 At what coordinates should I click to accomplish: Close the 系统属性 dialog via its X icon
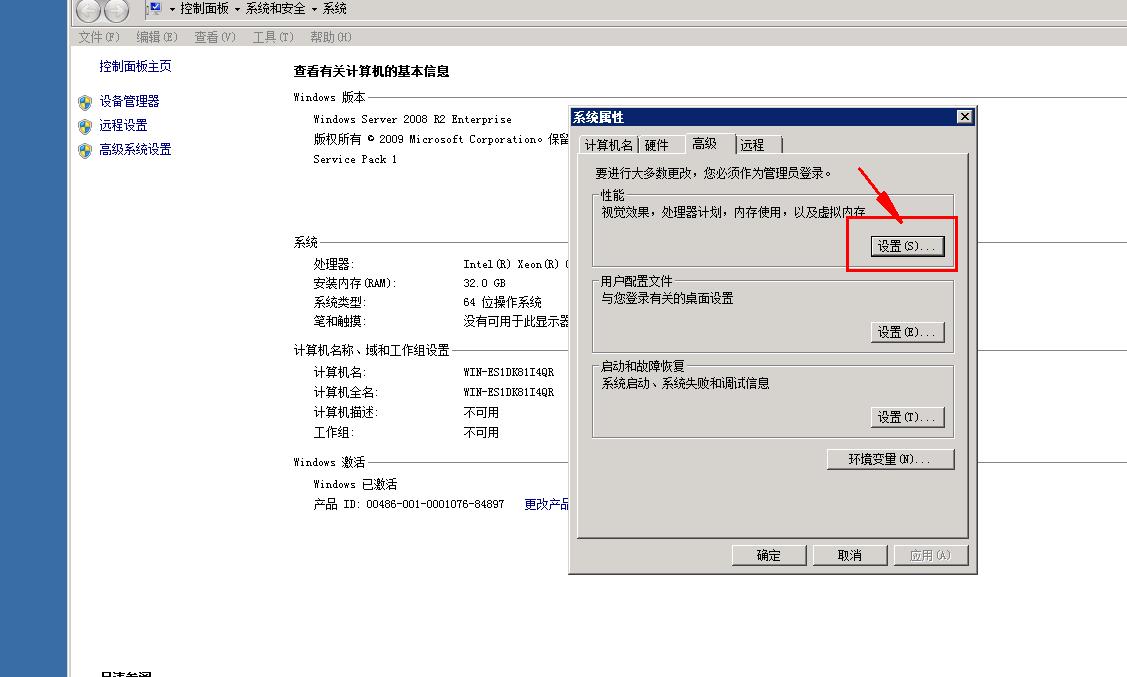coord(963,116)
